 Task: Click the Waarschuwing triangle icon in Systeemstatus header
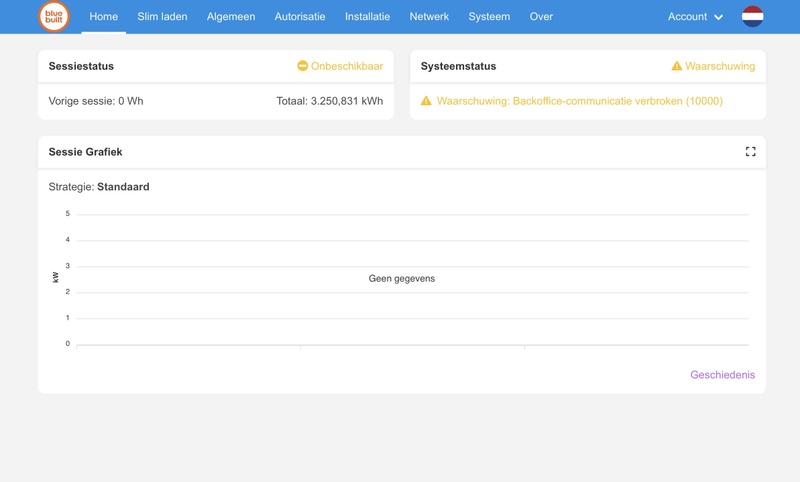[677, 66]
